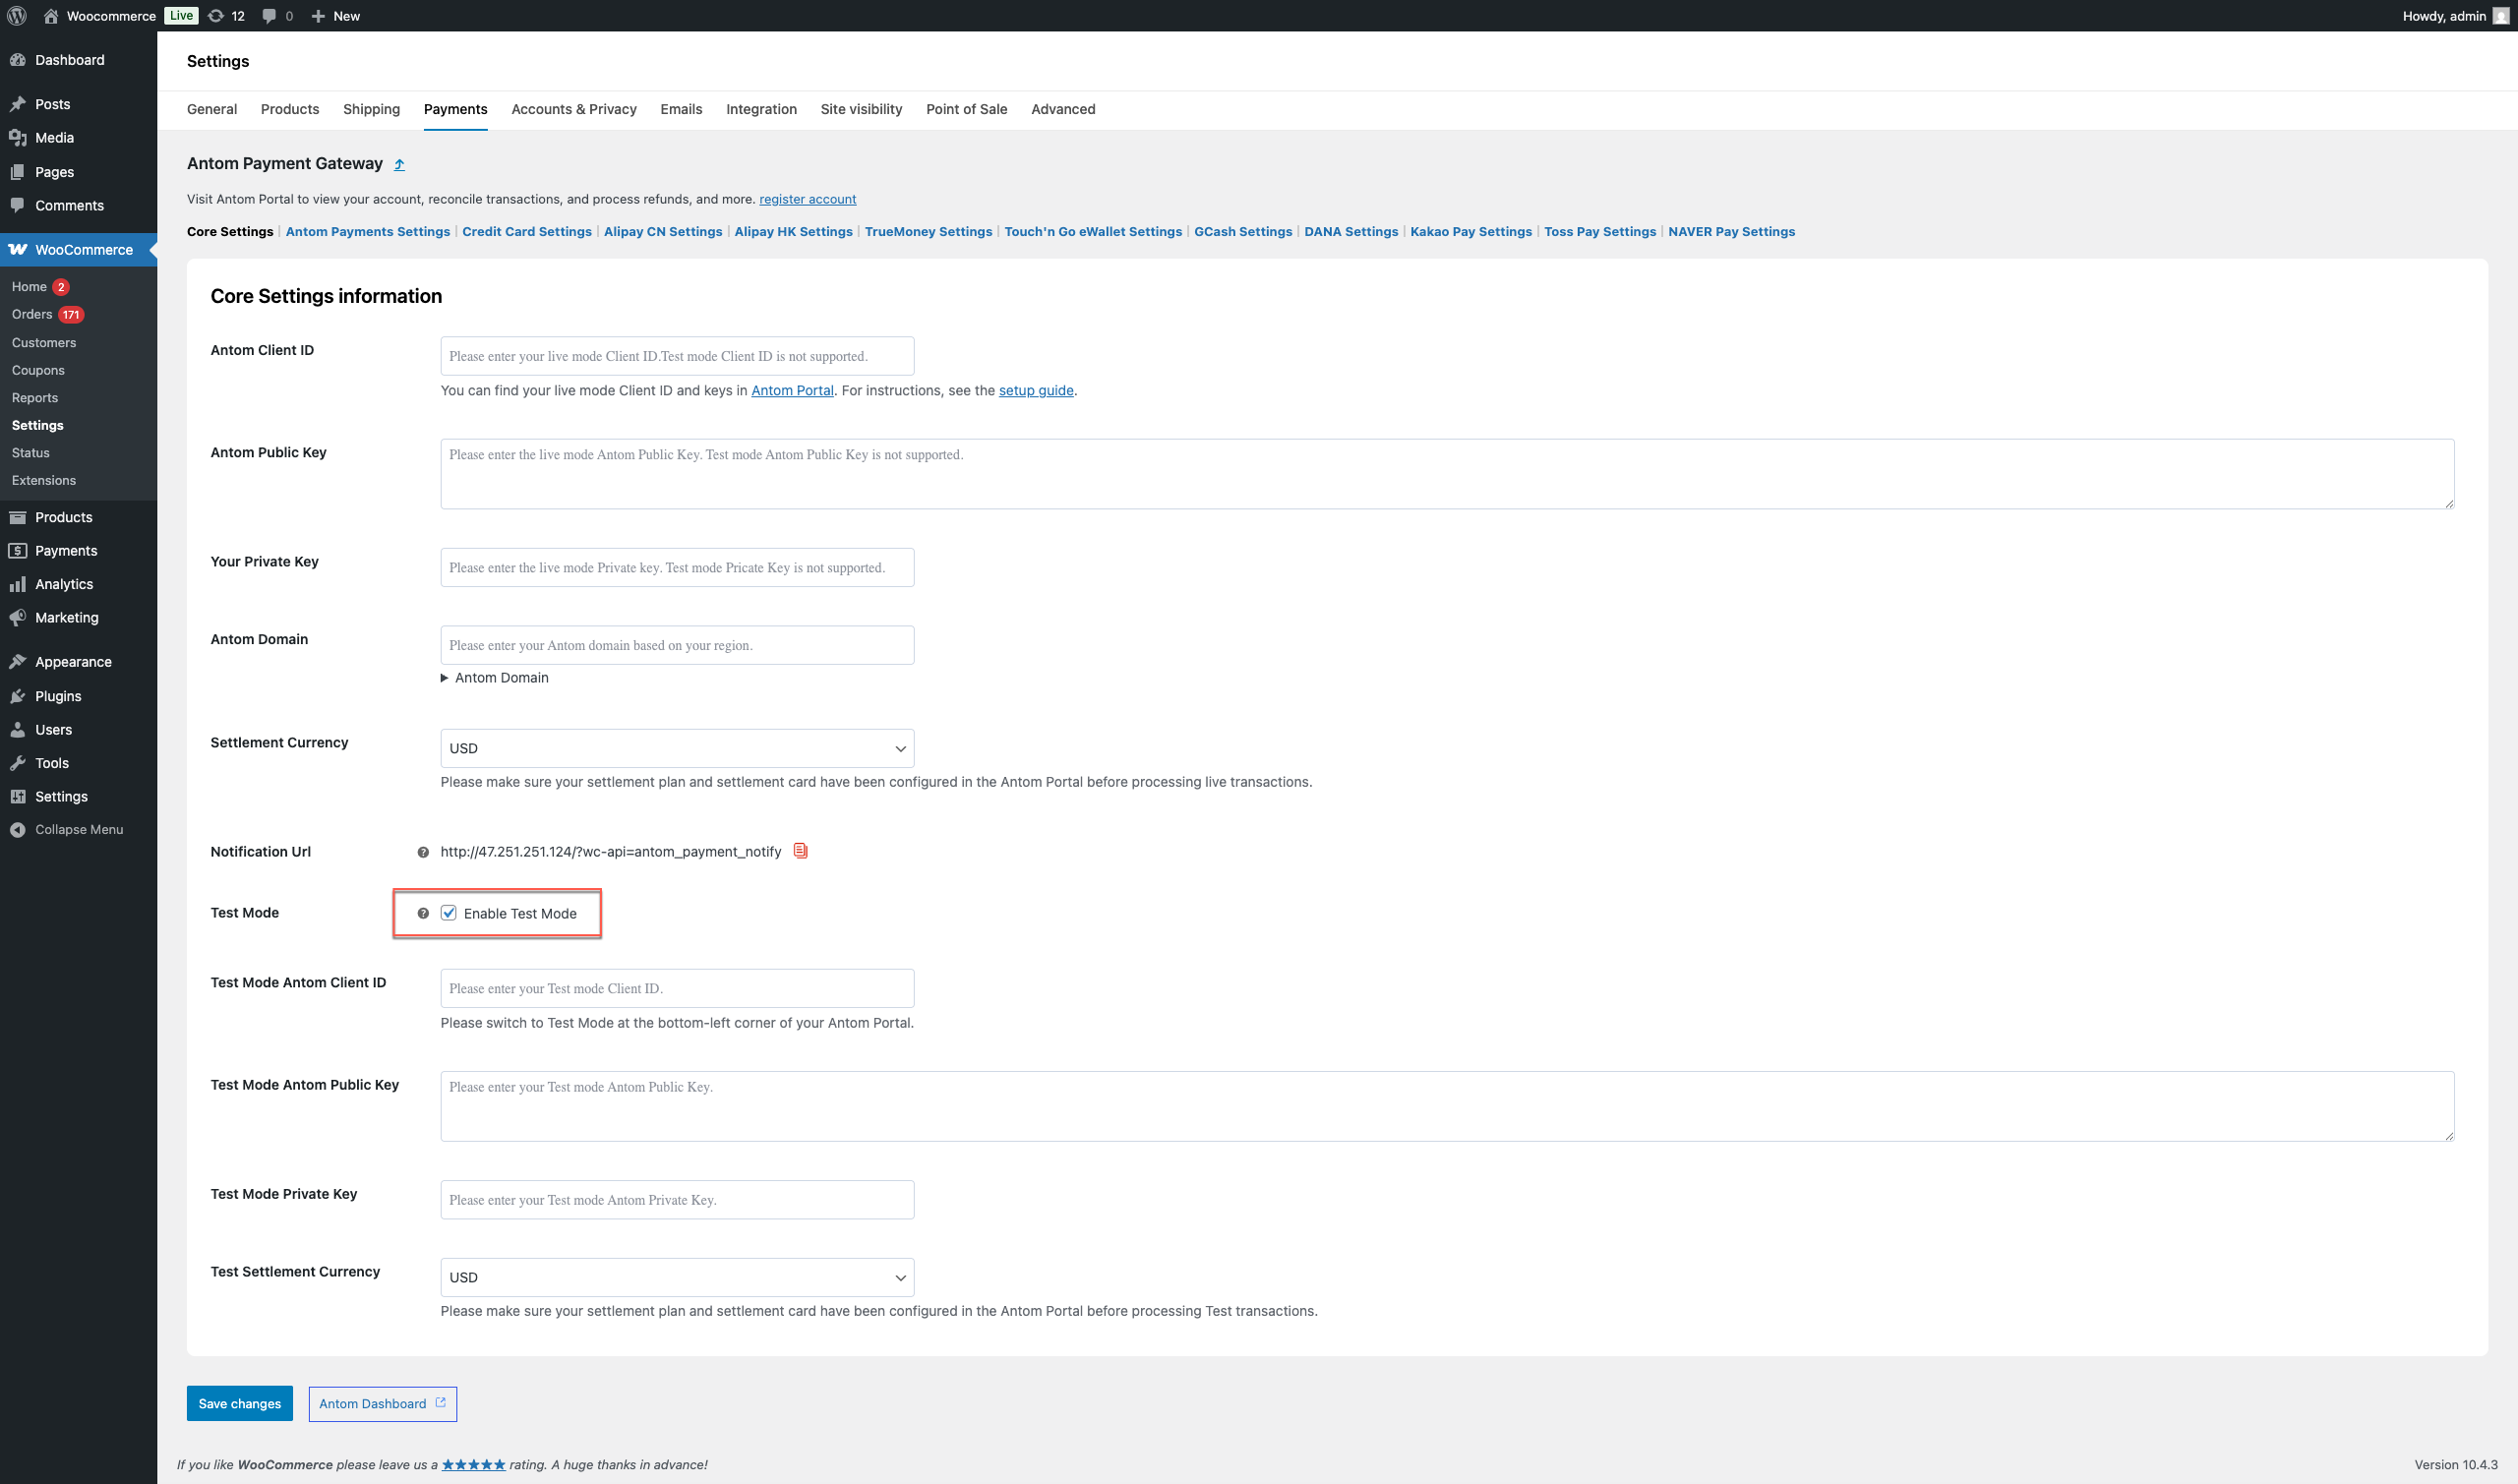Click the five-star rating link in footer

(x=473, y=1464)
